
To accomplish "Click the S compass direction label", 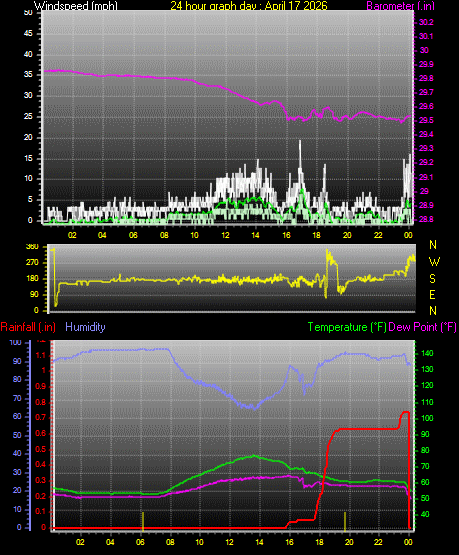I will [432, 279].
